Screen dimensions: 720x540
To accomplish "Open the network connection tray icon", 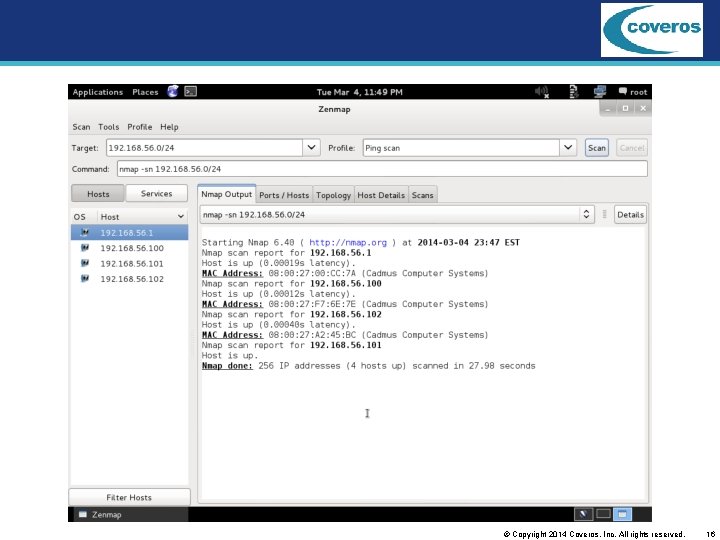I will pos(599,91).
